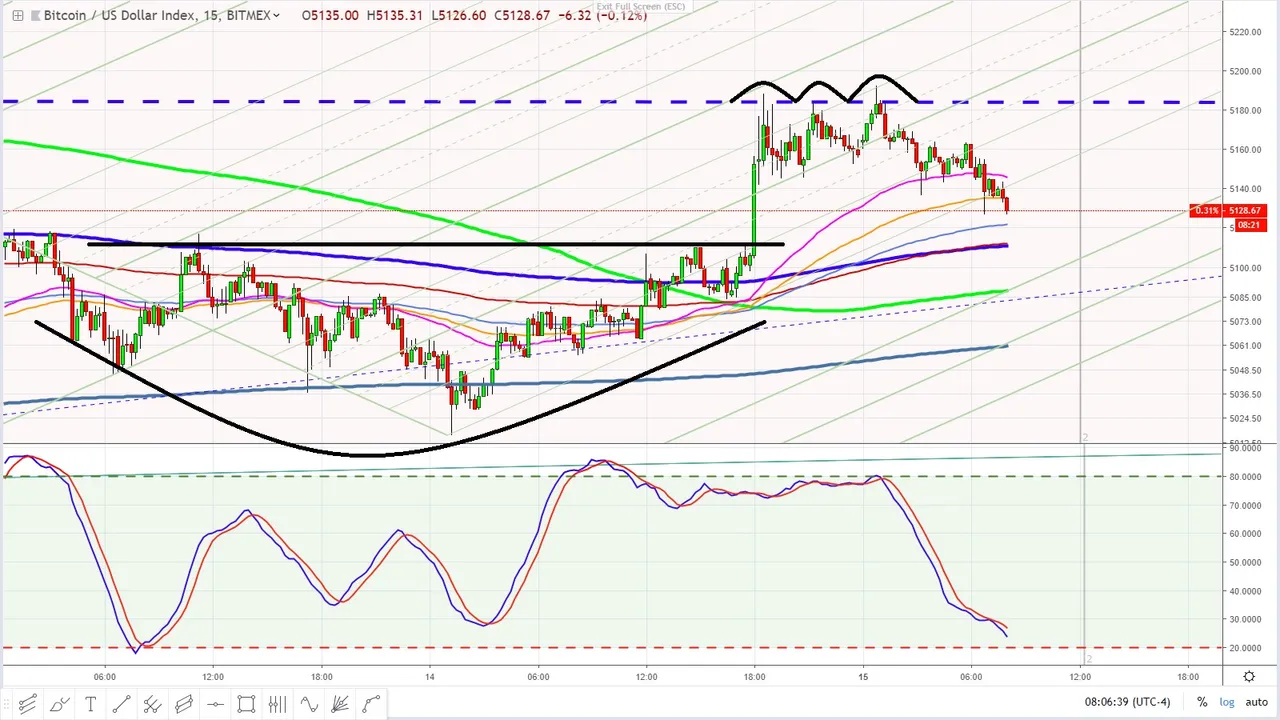Click the 5200.00 price axis label
The height and width of the screenshot is (720, 1280).
click(1246, 71)
